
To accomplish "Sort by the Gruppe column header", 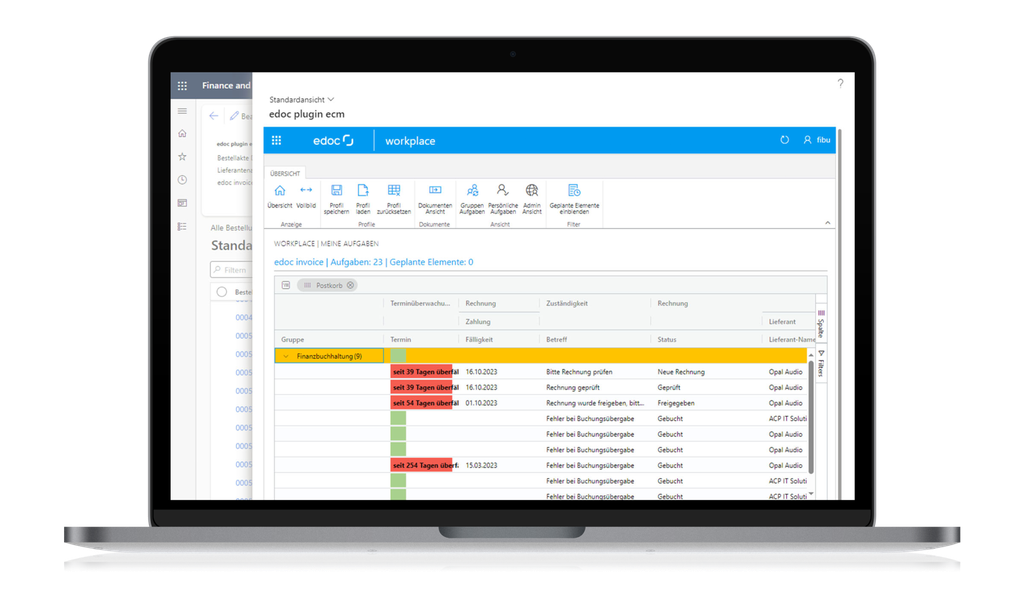I will coord(293,340).
